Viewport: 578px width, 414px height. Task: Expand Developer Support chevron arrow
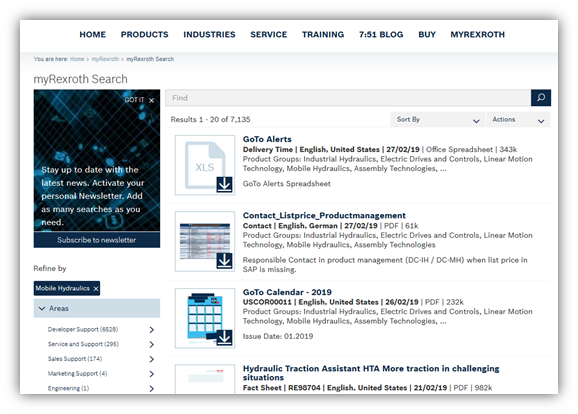coord(152,330)
